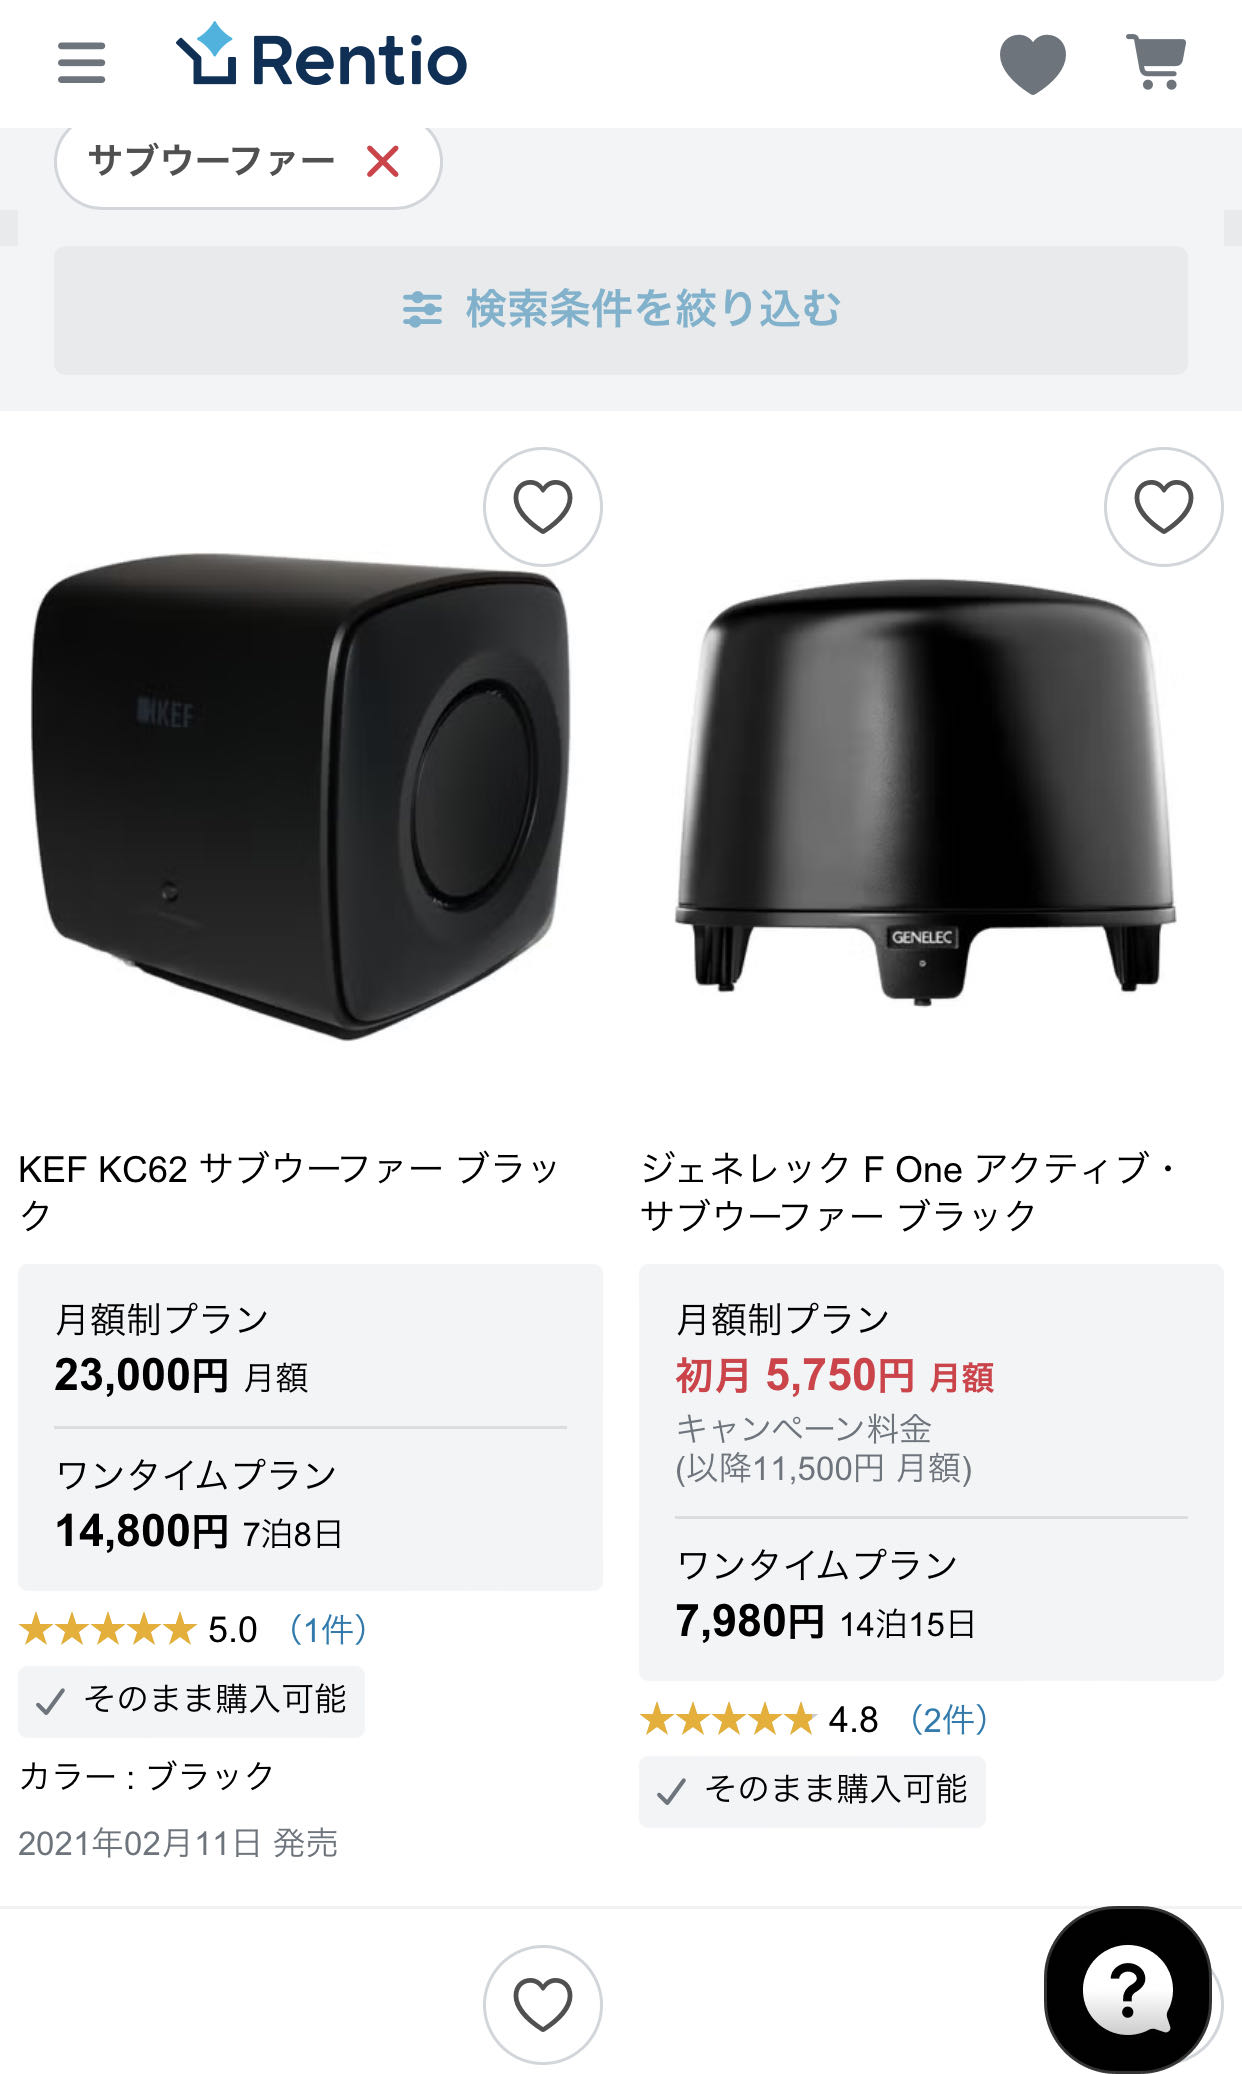Remove the サブウーファー search tag

pyautogui.click(x=383, y=161)
